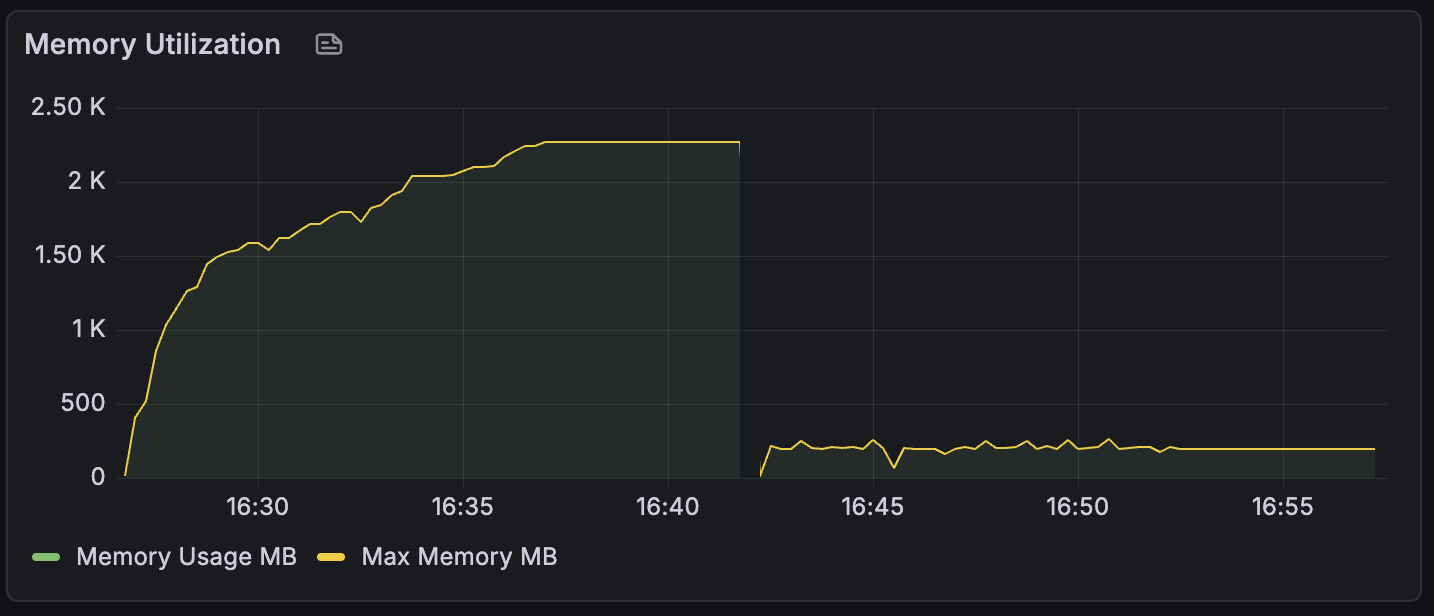The width and height of the screenshot is (1434, 616).
Task: Click the 16:45 time axis label
Action: click(873, 507)
